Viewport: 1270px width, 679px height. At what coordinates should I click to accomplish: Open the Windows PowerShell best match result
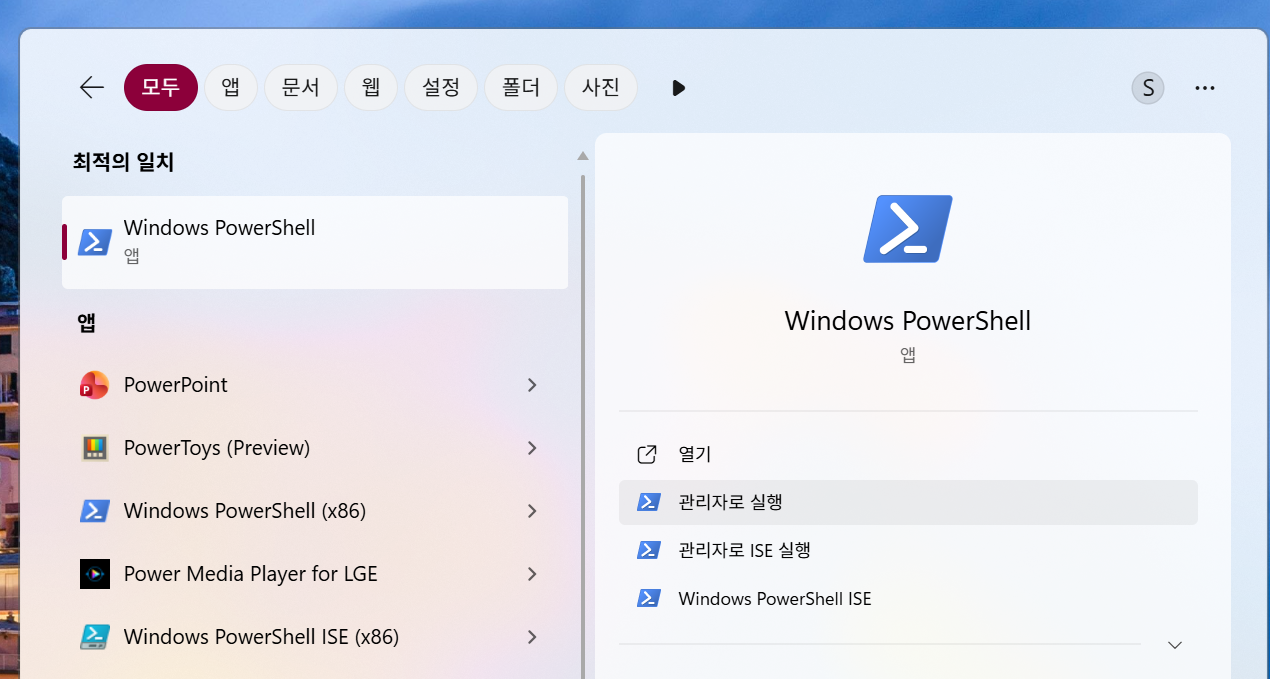[315, 242]
